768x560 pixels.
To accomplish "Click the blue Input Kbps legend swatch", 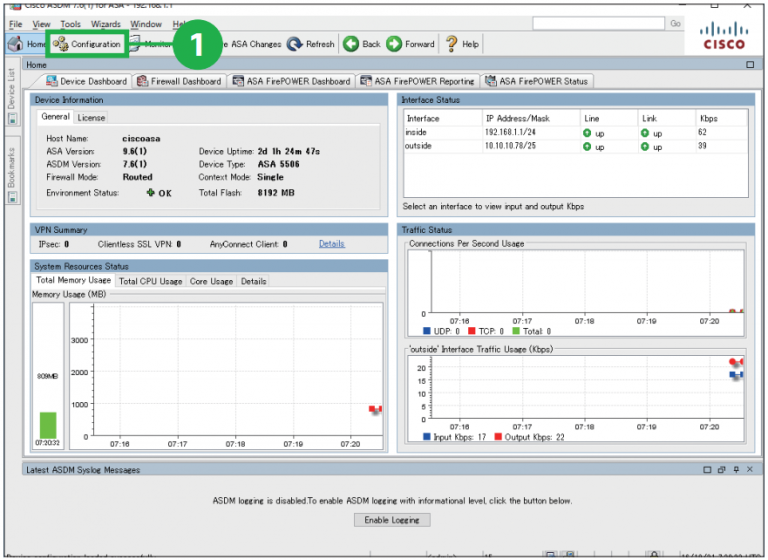I will (x=427, y=437).
